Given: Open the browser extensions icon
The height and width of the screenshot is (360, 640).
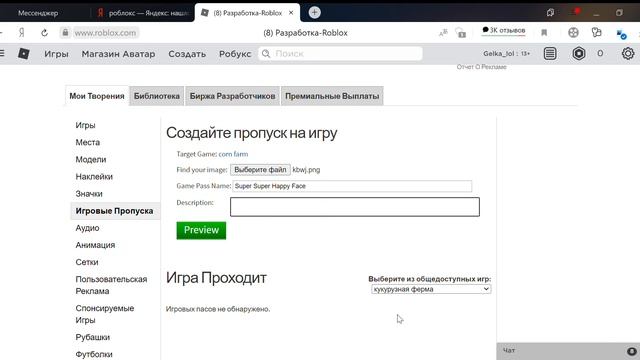Looking at the screenshot, I should pyautogui.click(x=596, y=32).
